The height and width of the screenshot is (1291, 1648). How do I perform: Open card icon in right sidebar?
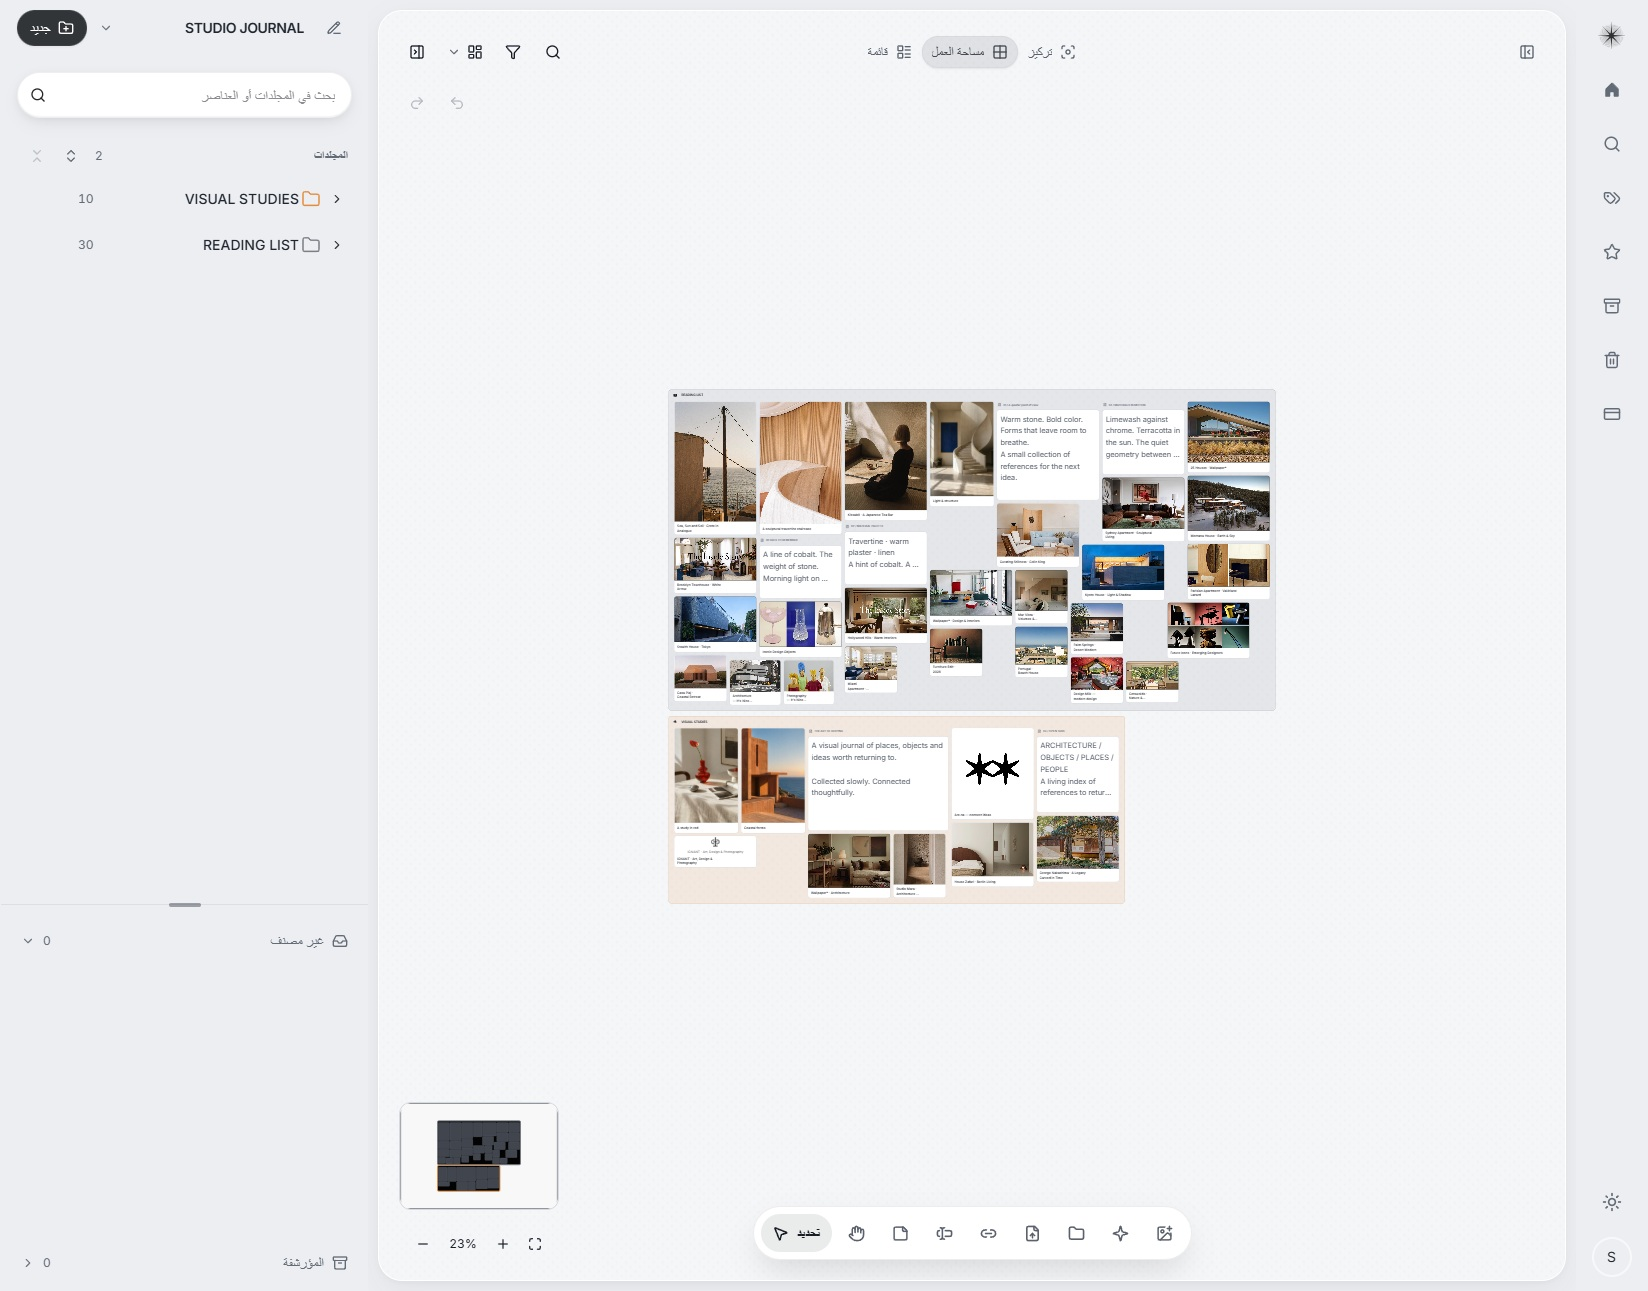tap(1612, 414)
